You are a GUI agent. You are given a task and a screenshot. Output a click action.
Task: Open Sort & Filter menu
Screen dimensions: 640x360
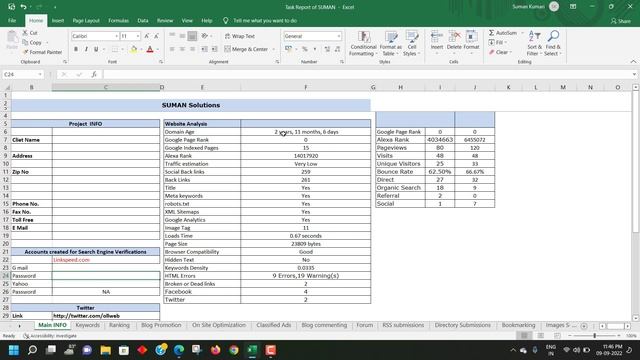pyautogui.click(x=534, y=43)
